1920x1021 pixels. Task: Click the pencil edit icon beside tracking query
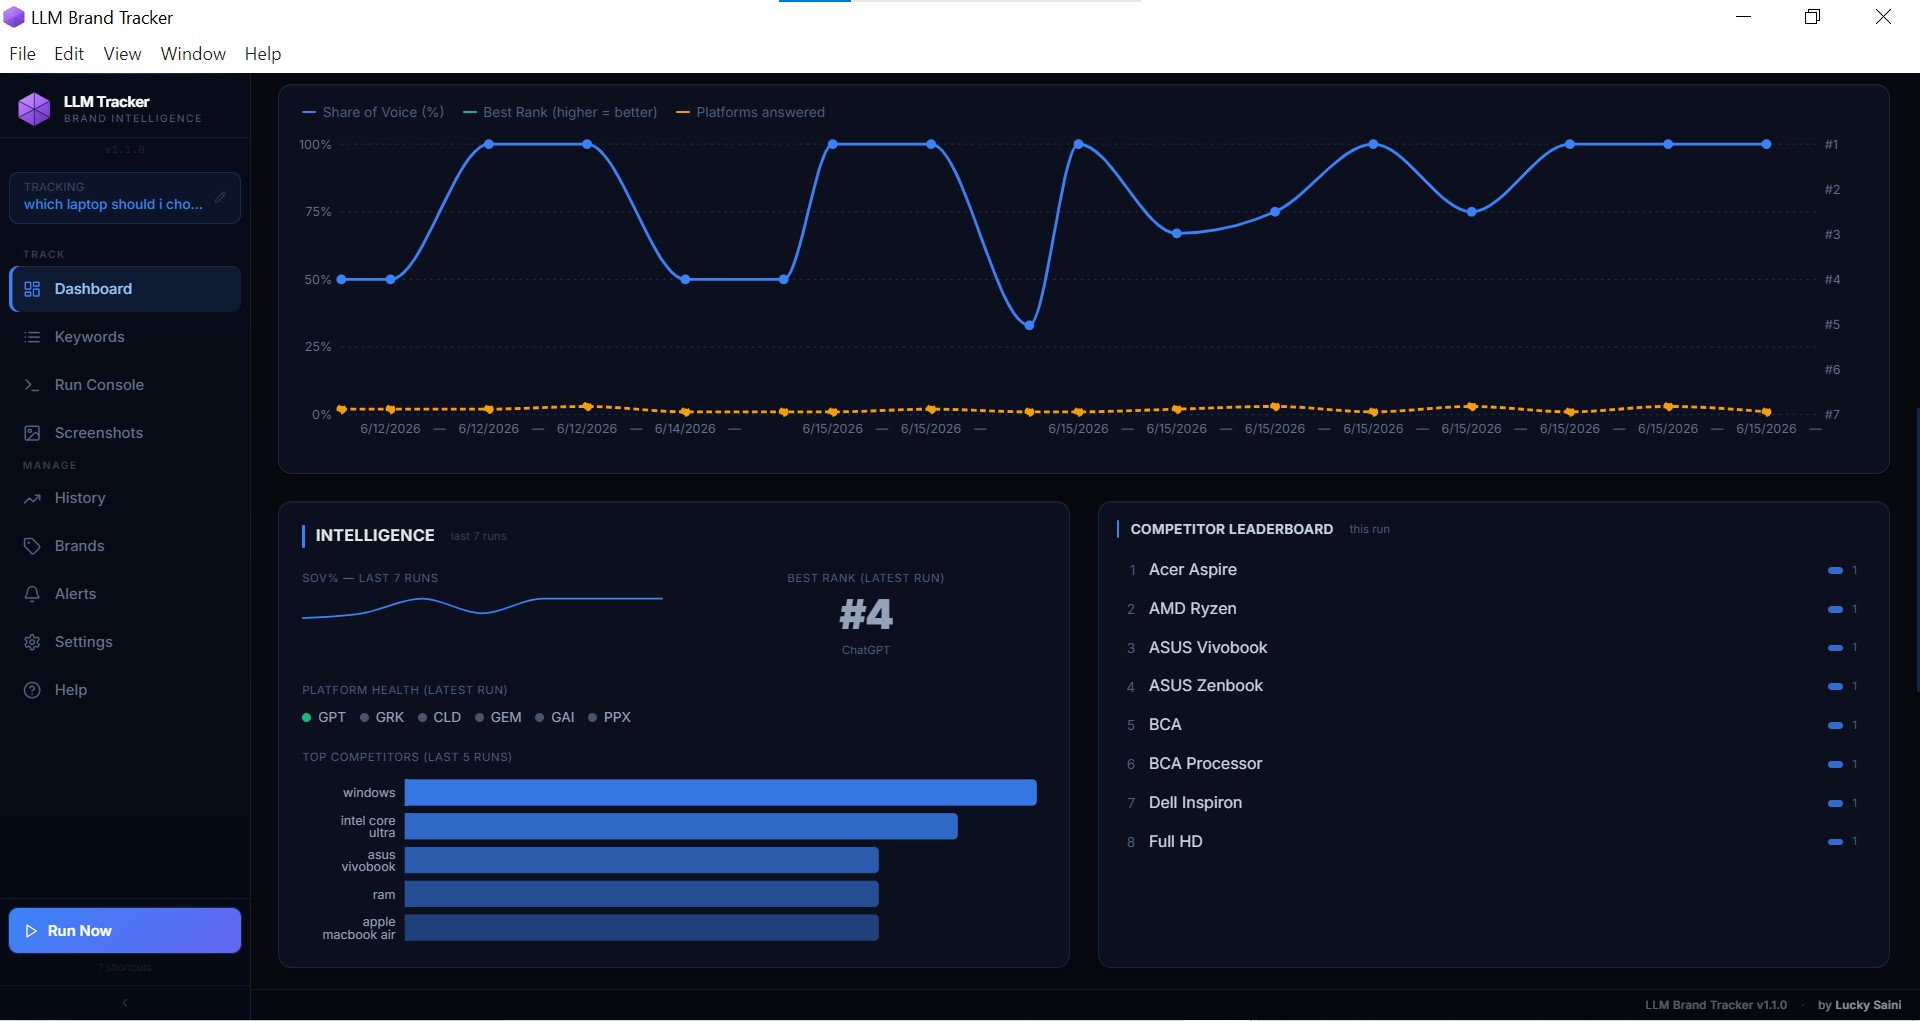pos(220,197)
